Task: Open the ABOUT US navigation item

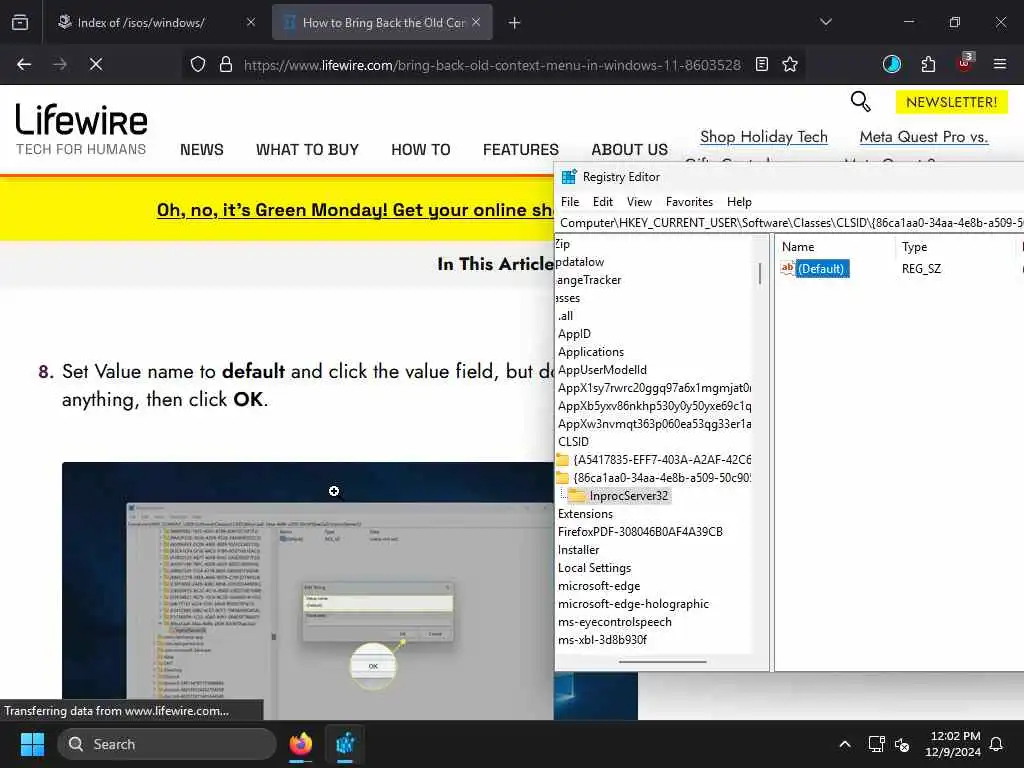Action: (x=630, y=150)
